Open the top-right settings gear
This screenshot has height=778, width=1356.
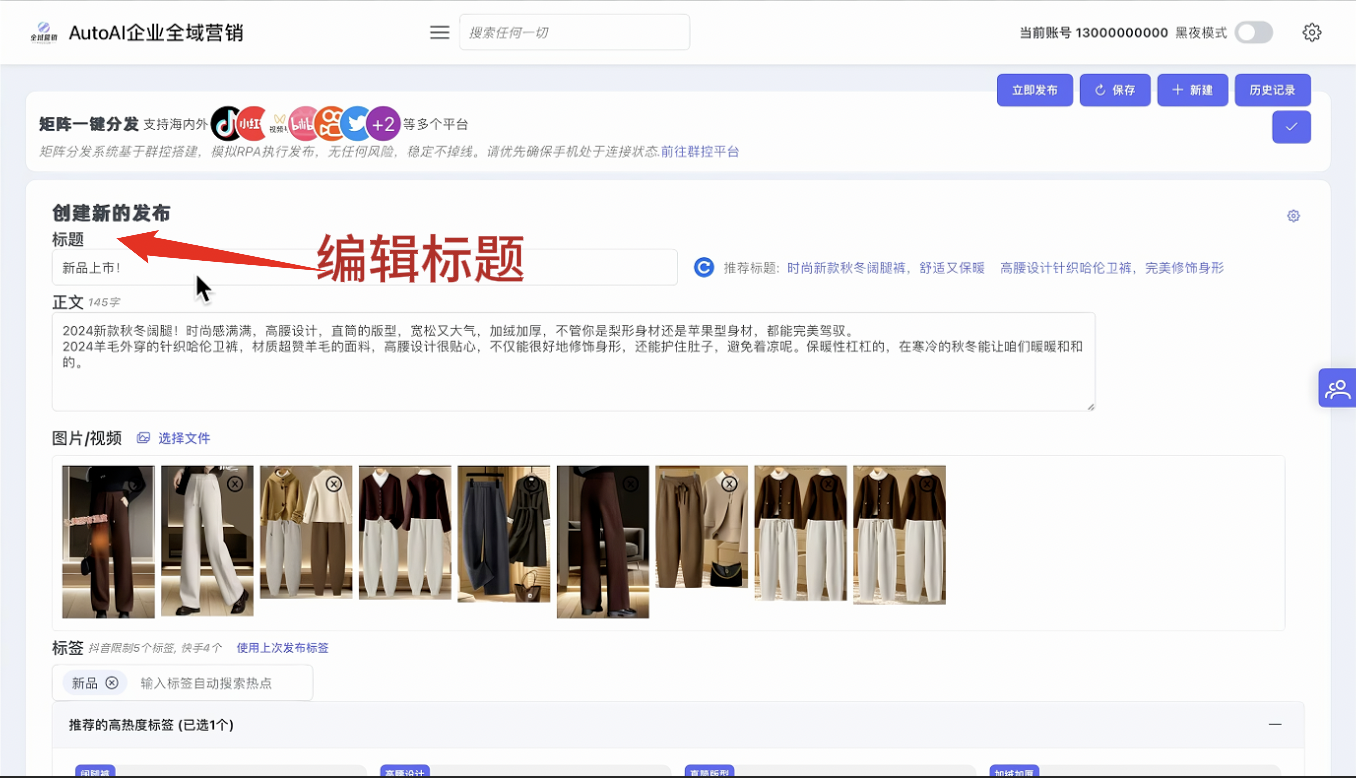tap(1312, 32)
